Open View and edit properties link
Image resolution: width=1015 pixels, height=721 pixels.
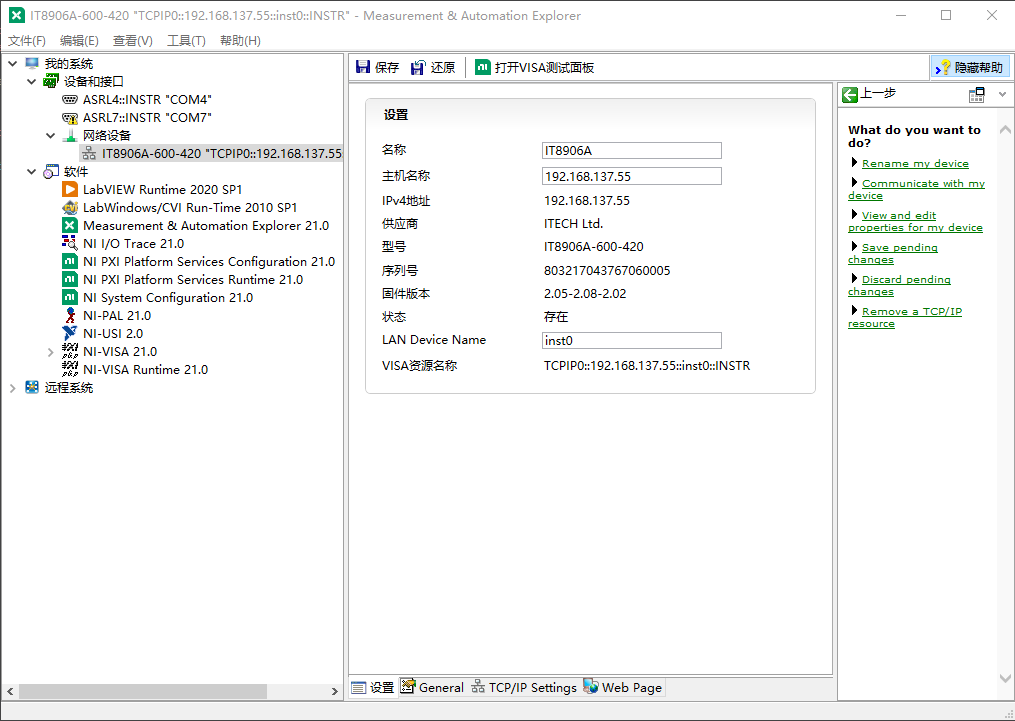pos(915,221)
